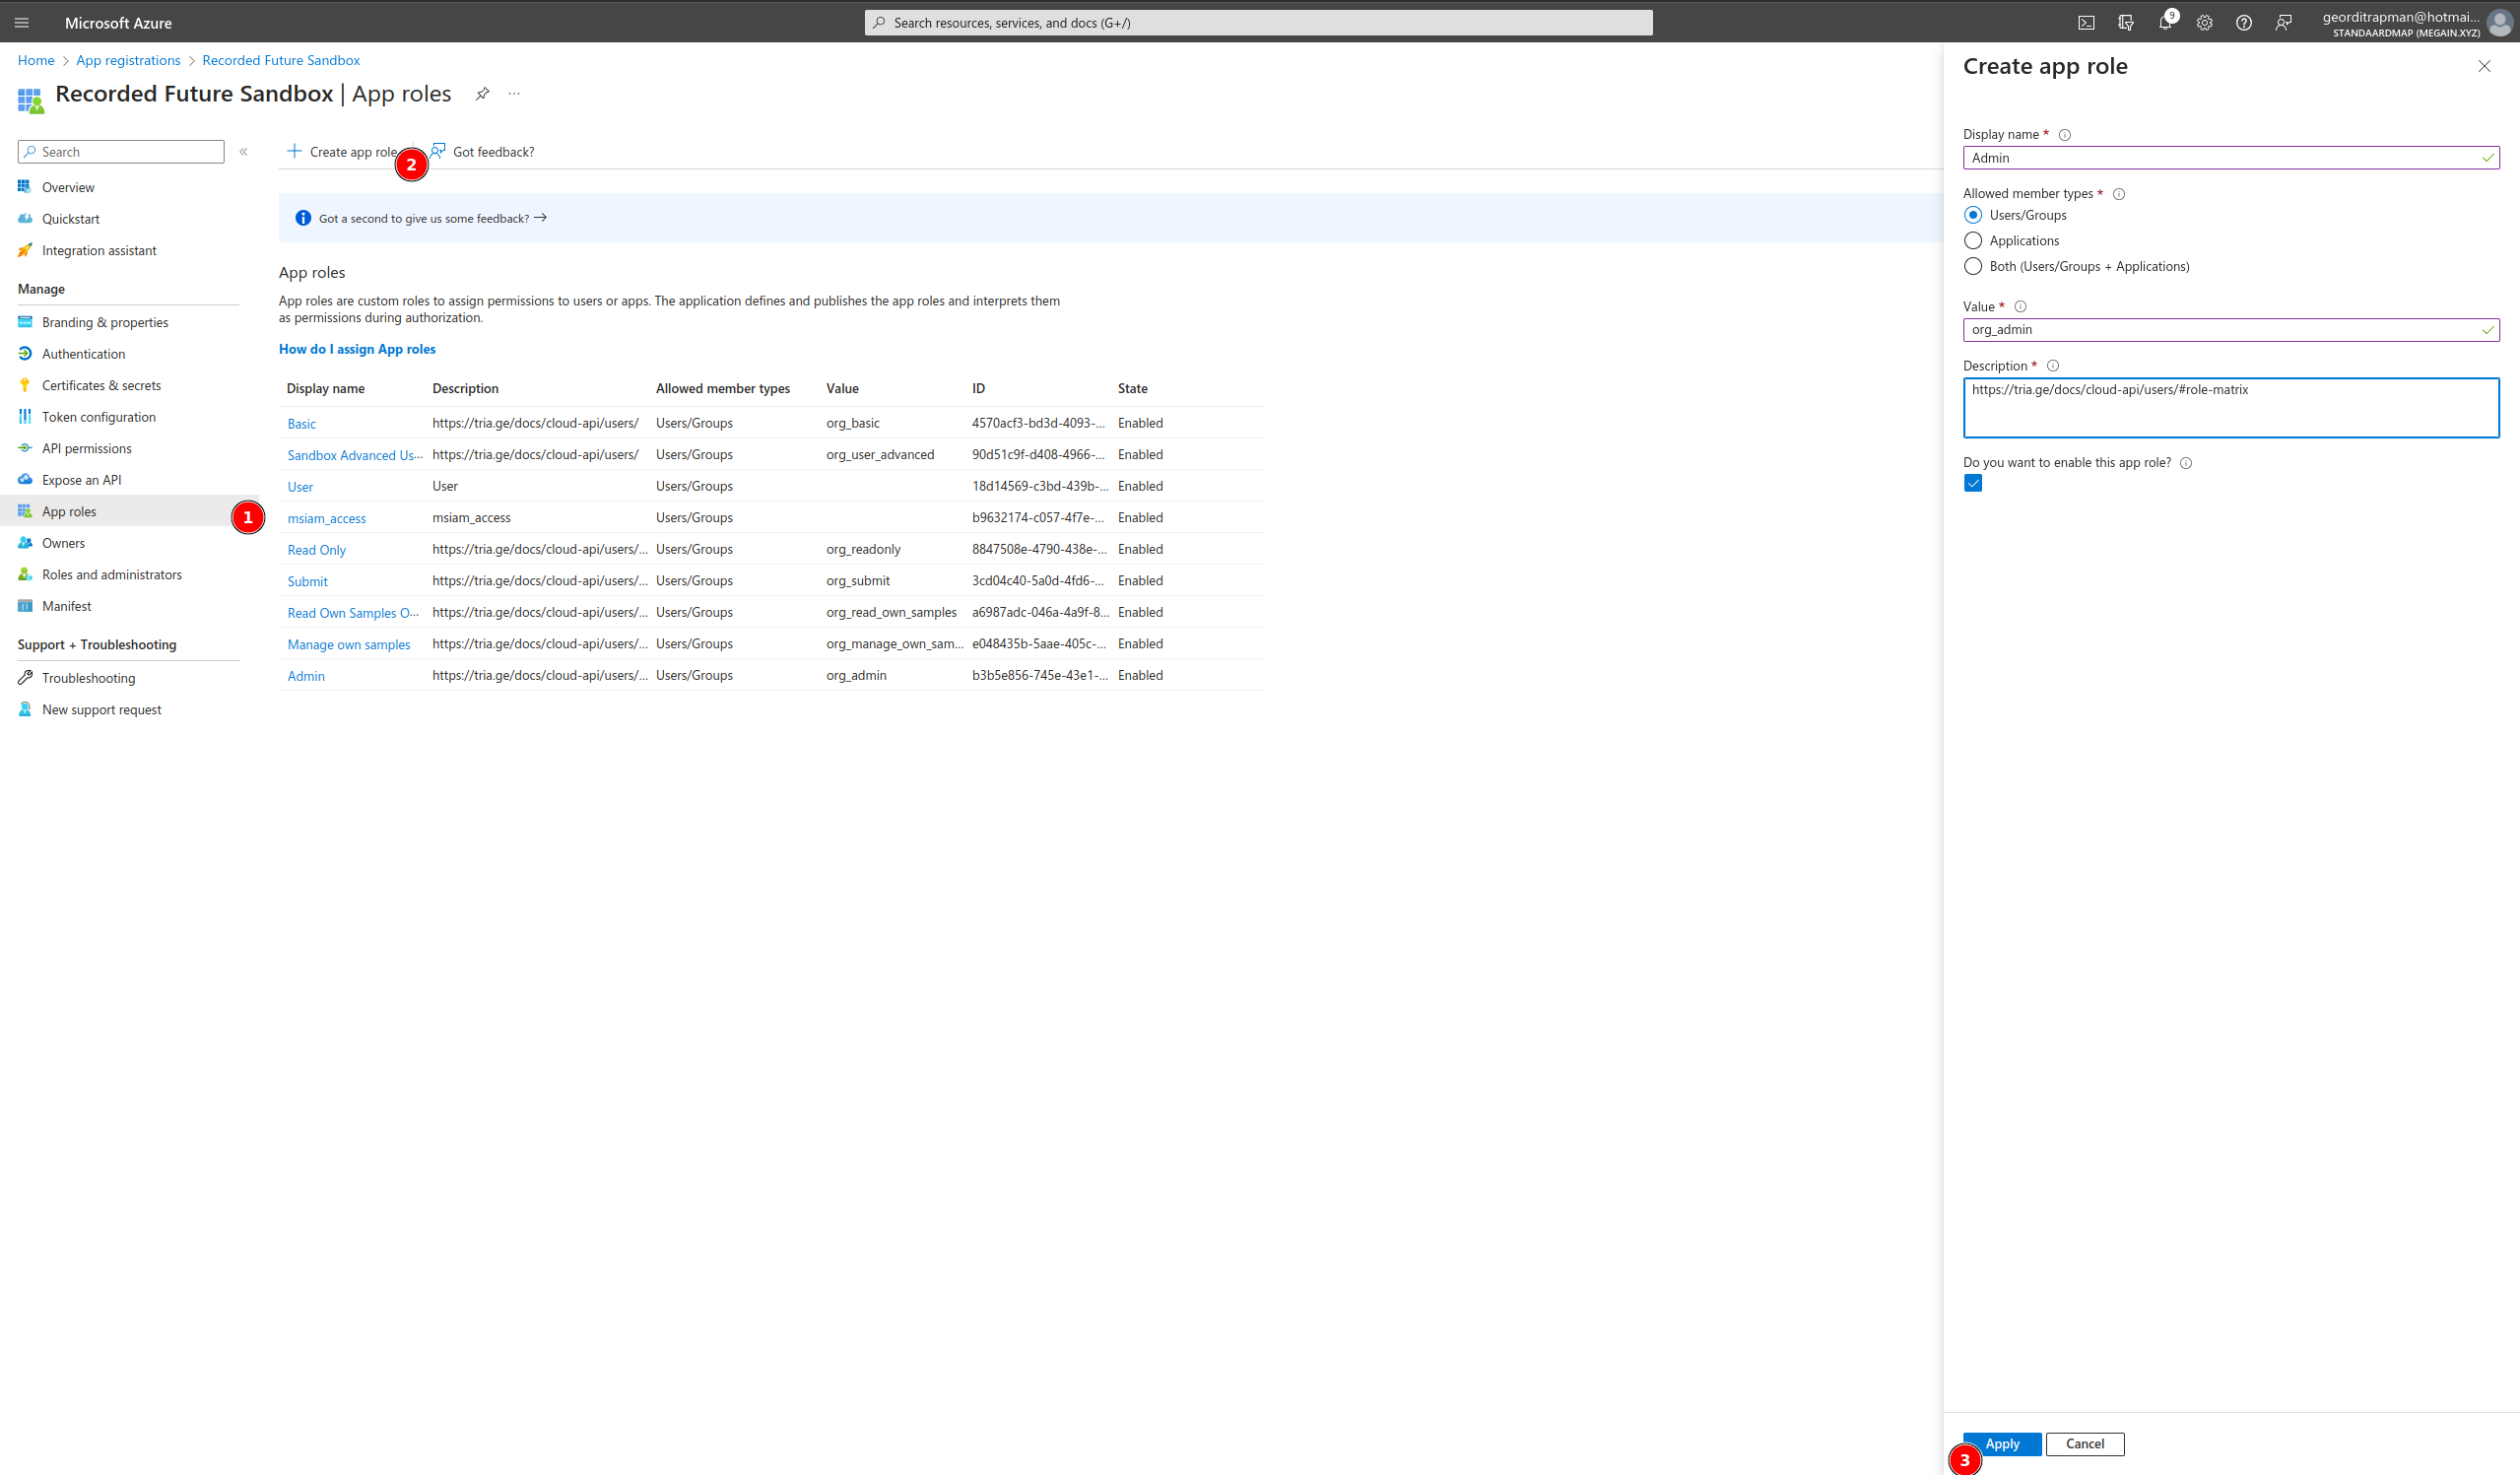The height and width of the screenshot is (1475, 2520).
Task: Open Cloud Shell from the top bar
Action: (2086, 23)
